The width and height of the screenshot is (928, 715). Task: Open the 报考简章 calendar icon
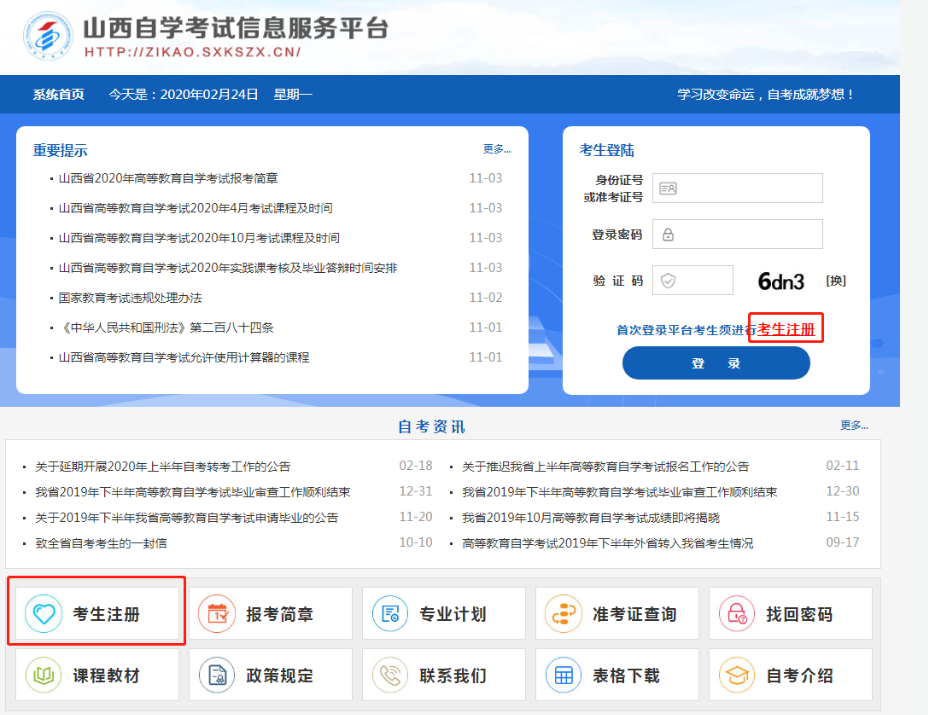(217, 614)
